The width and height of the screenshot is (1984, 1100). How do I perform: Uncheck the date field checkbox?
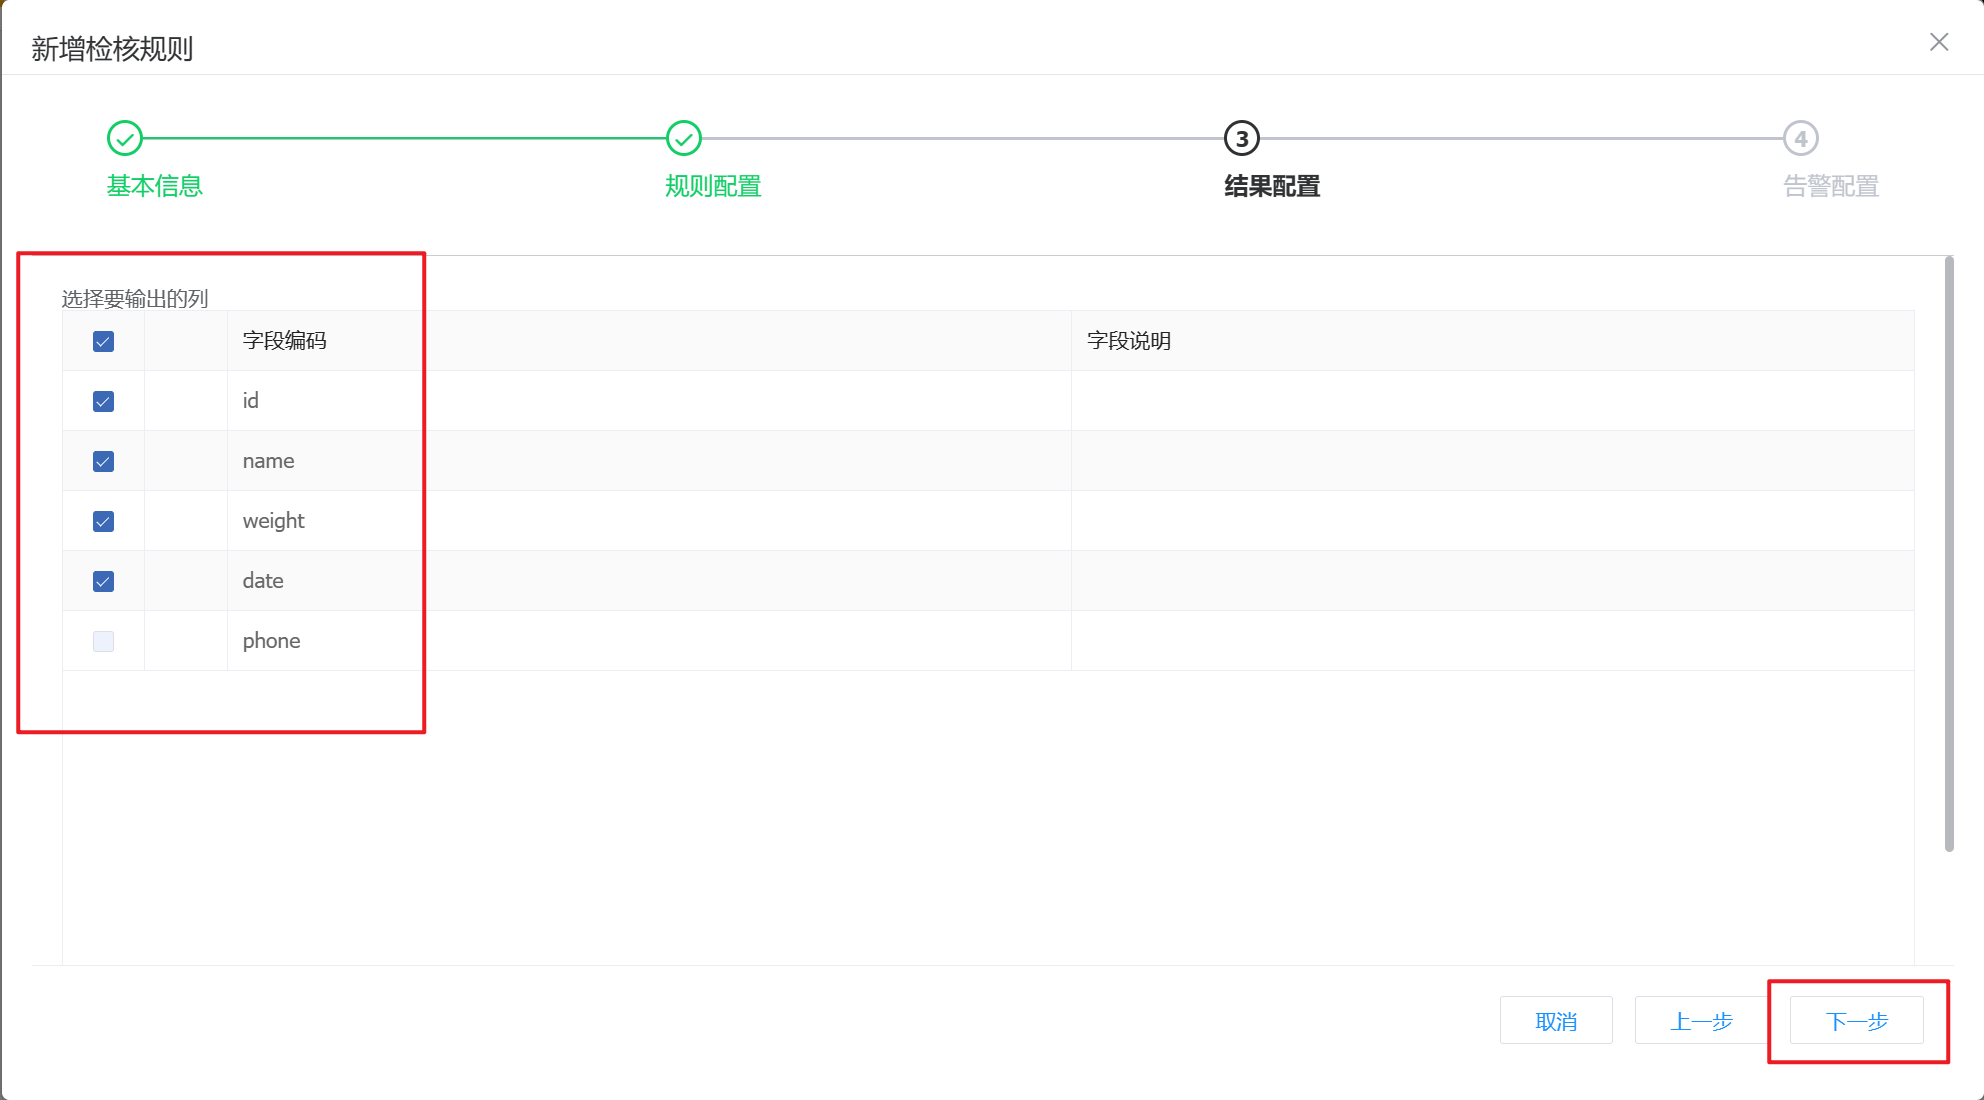(x=103, y=582)
